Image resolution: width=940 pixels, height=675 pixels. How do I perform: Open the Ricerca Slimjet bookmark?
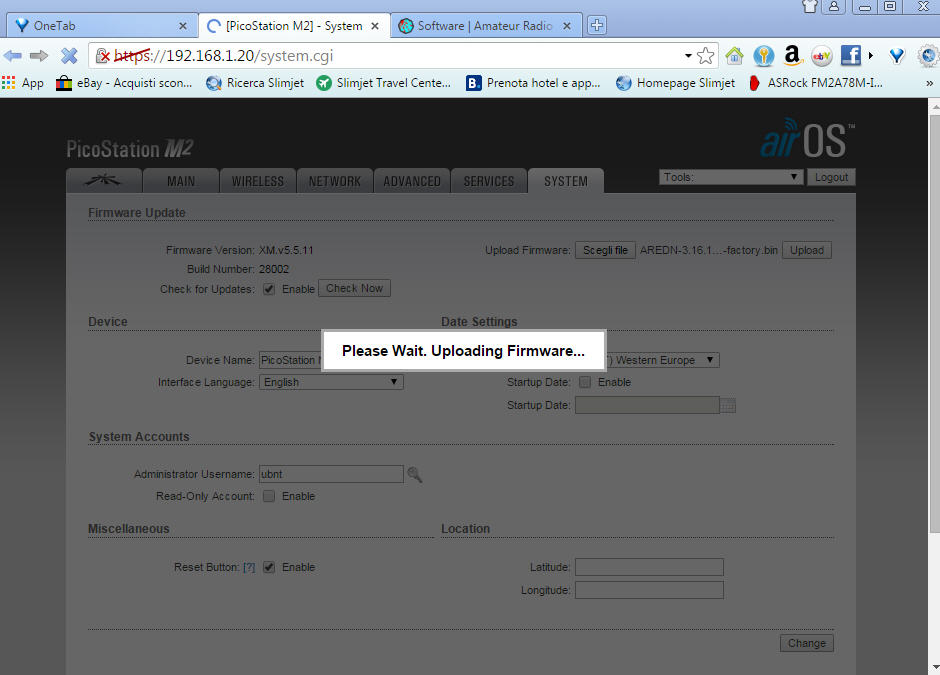255,83
